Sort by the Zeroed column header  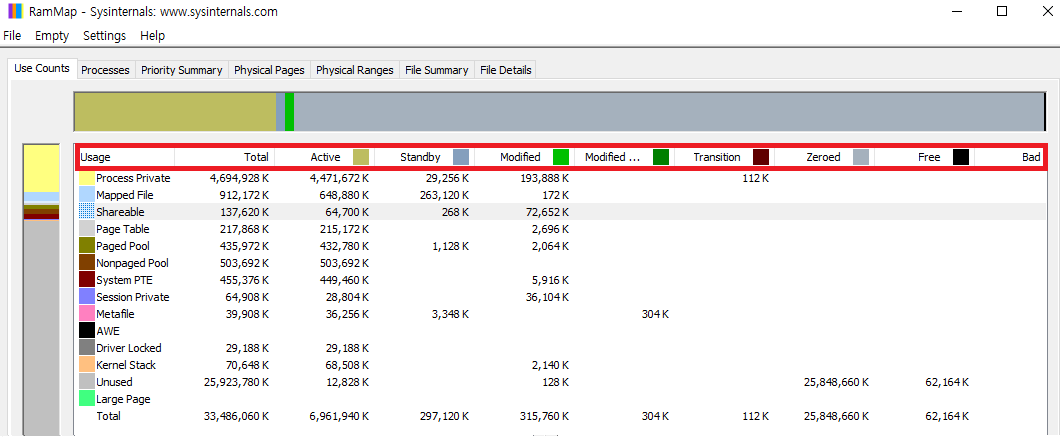coord(825,157)
